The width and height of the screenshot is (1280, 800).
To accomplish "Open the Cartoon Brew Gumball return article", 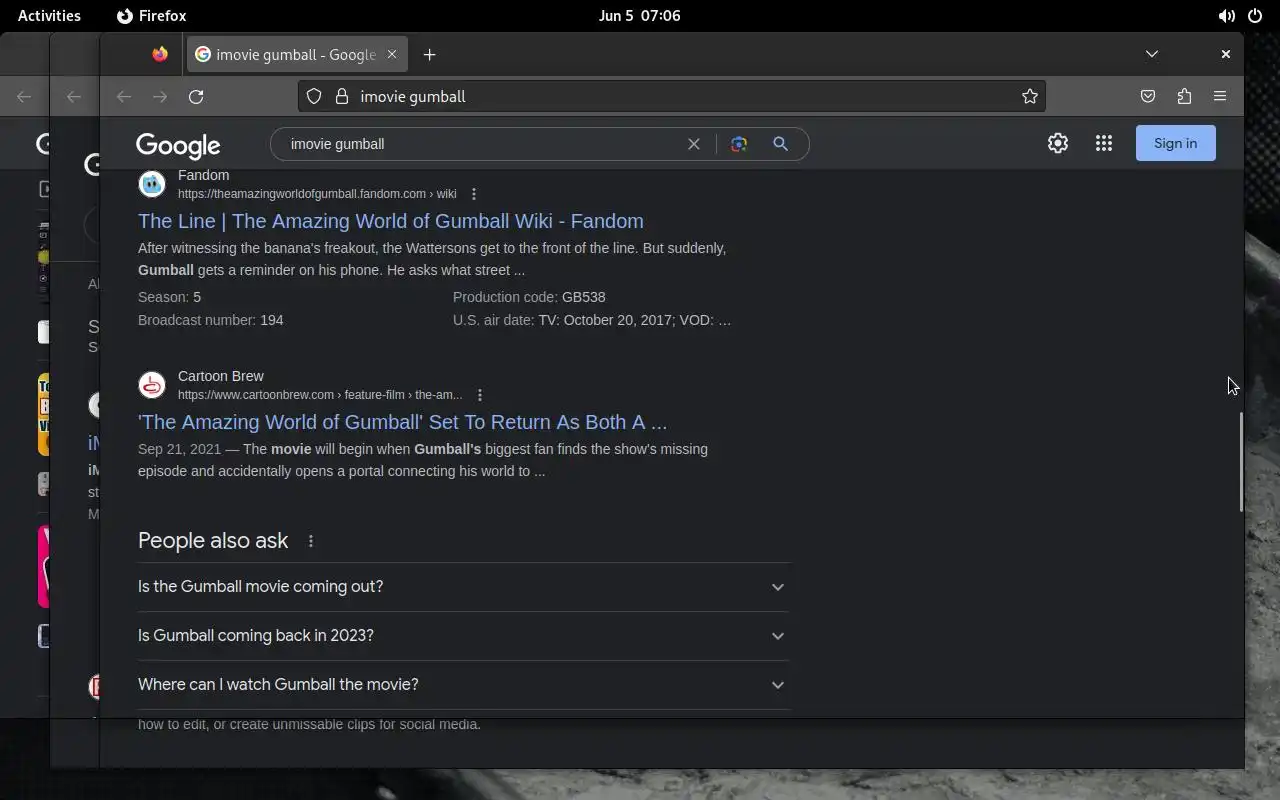I will pyautogui.click(x=402, y=422).
